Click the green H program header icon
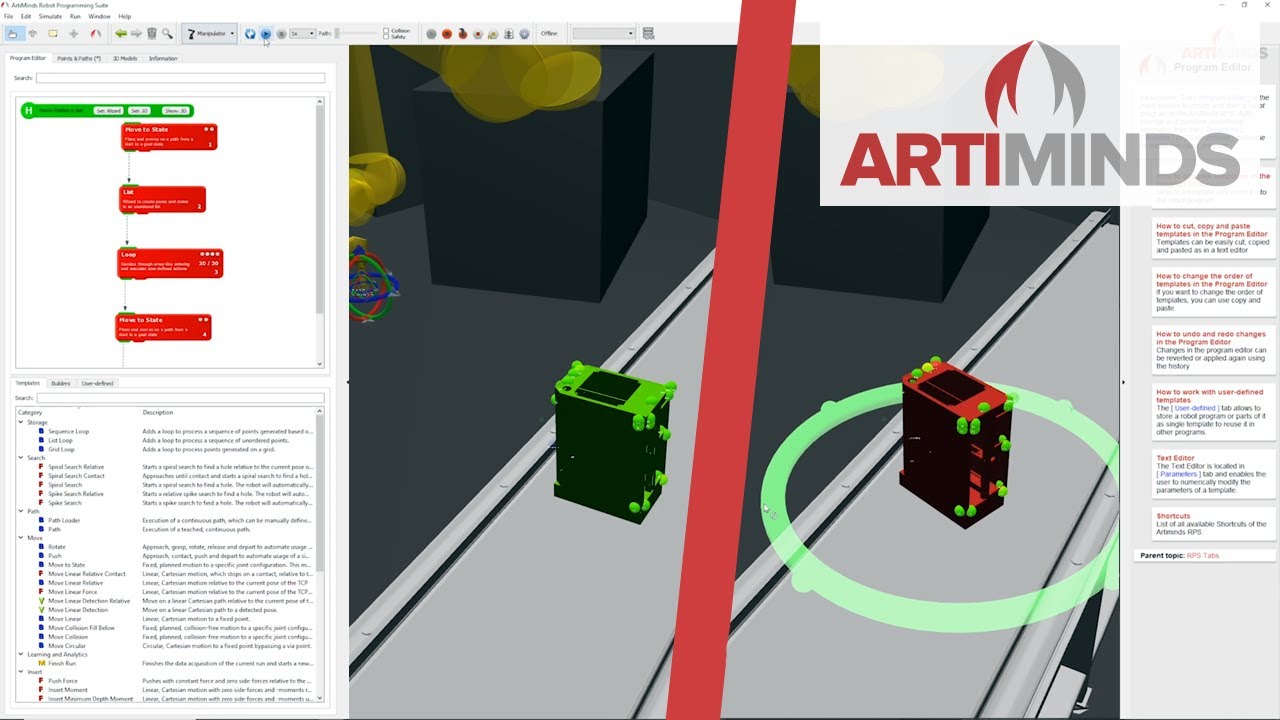 click(x=28, y=111)
